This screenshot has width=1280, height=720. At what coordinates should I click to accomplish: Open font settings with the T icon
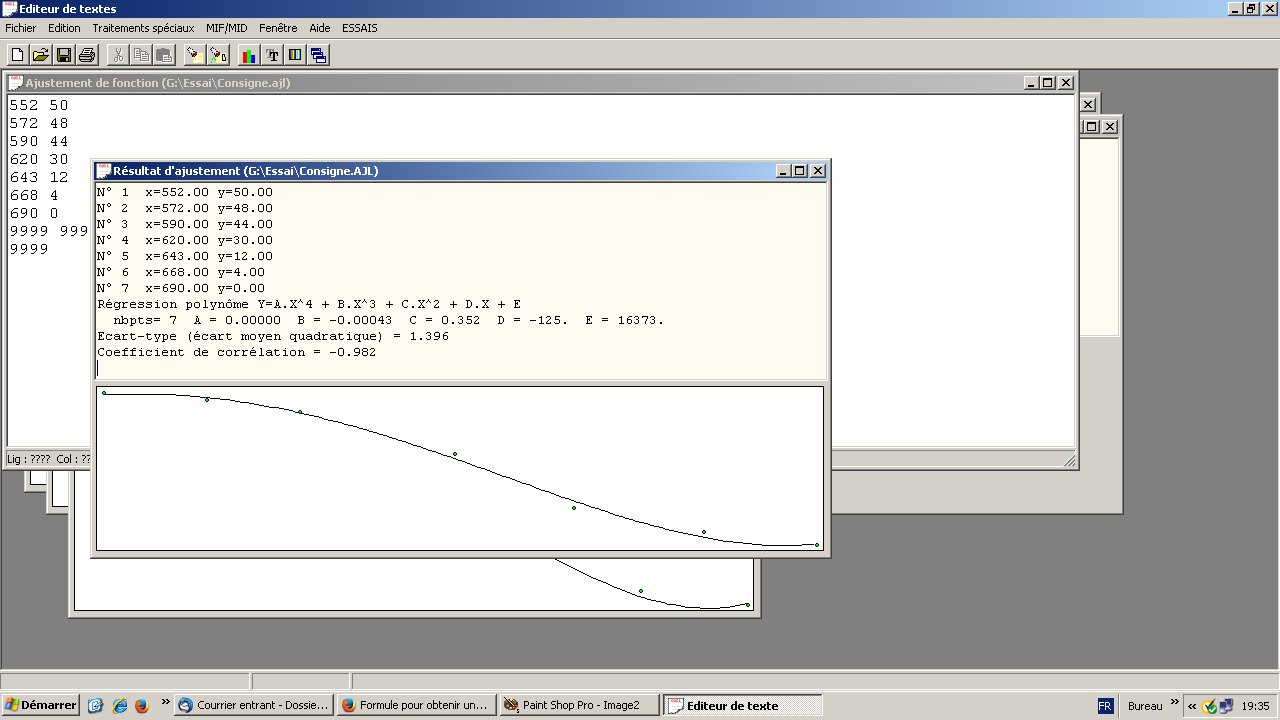[272, 55]
